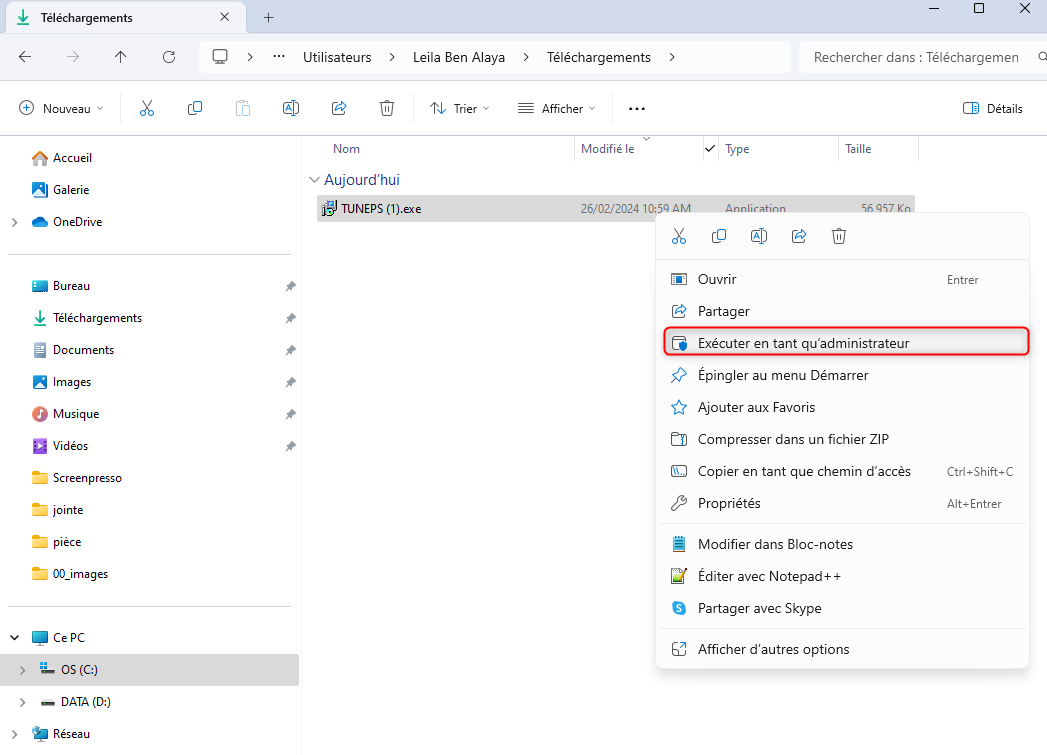Viewport: 1047px width, 755px height.
Task: Click the Delete trash icon in the toolbar
Action: pos(387,108)
